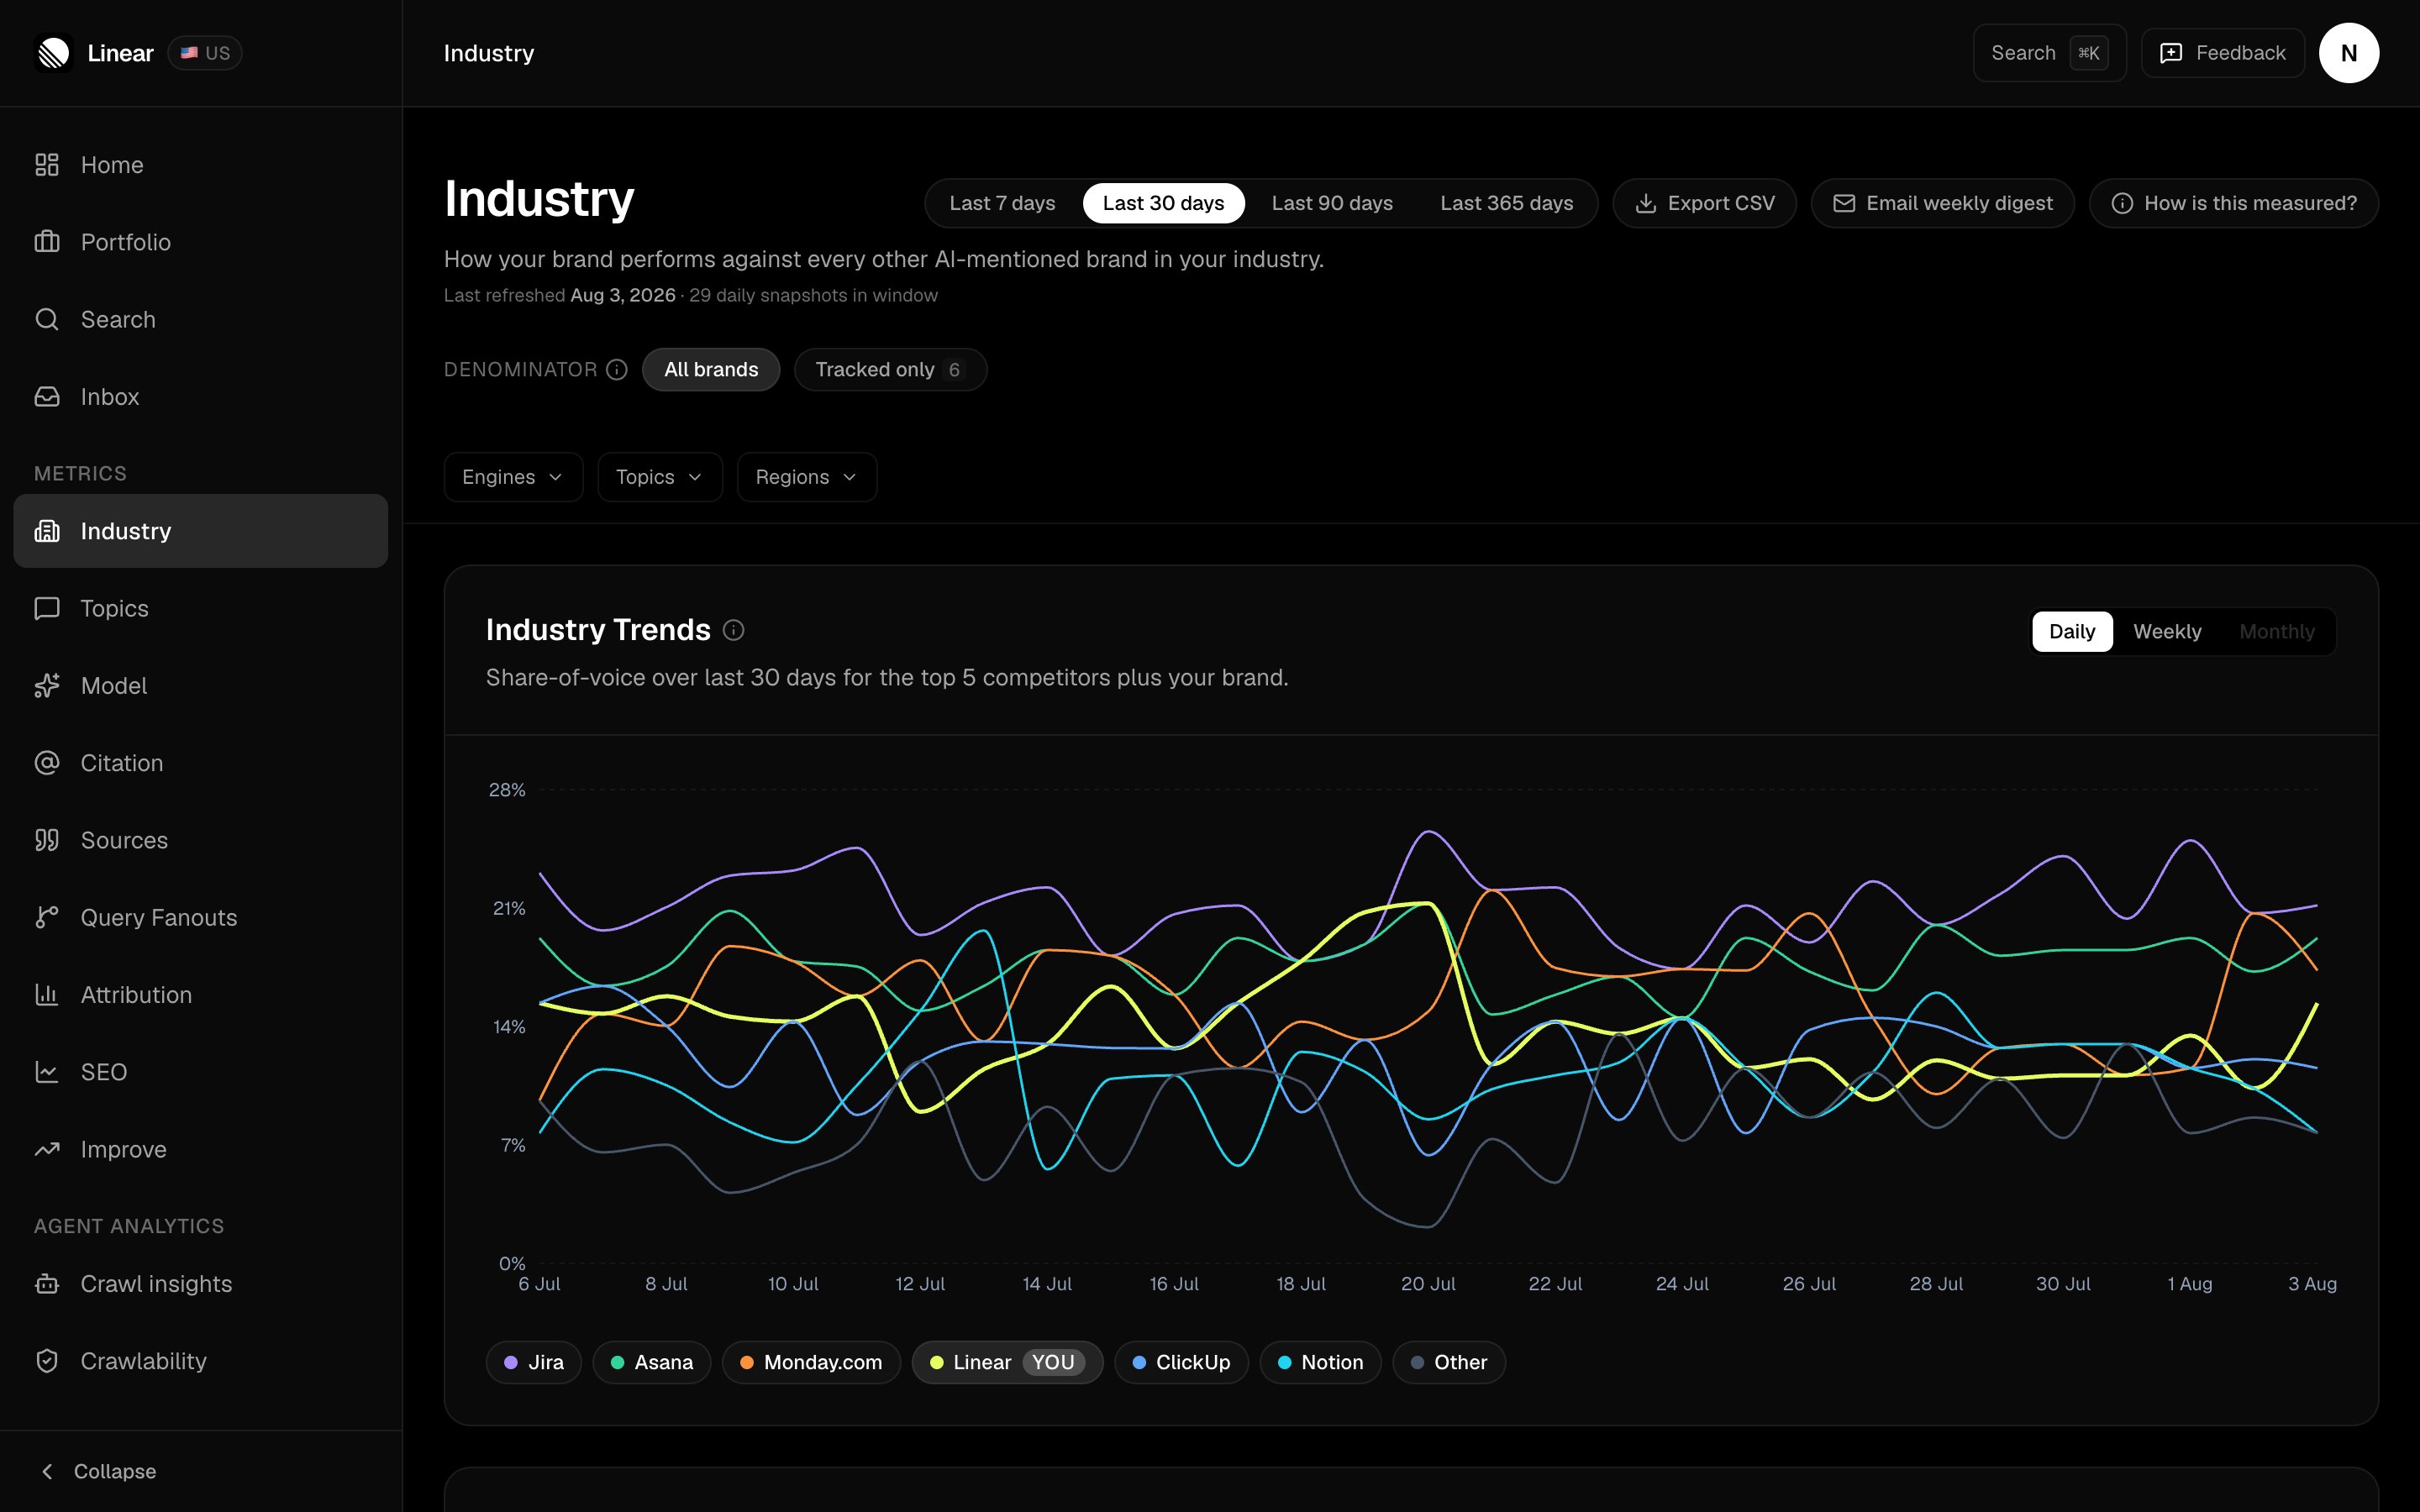Toggle Asana series in chart legend
Viewport: 2420px width, 1512px height.
pos(652,1362)
